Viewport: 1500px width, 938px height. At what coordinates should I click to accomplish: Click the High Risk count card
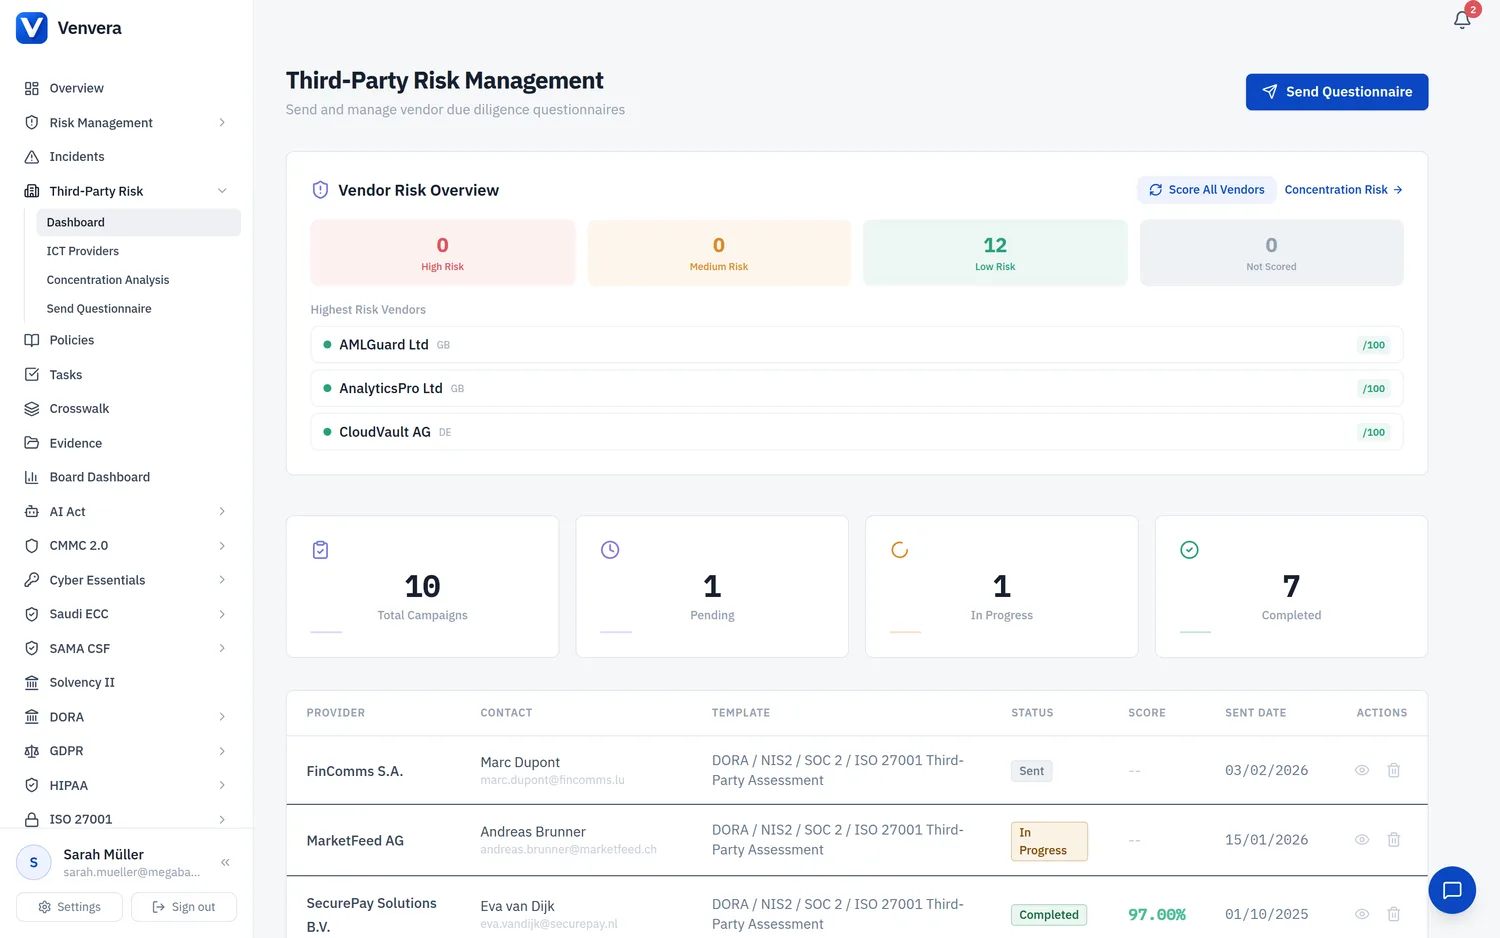[x=443, y=253]
